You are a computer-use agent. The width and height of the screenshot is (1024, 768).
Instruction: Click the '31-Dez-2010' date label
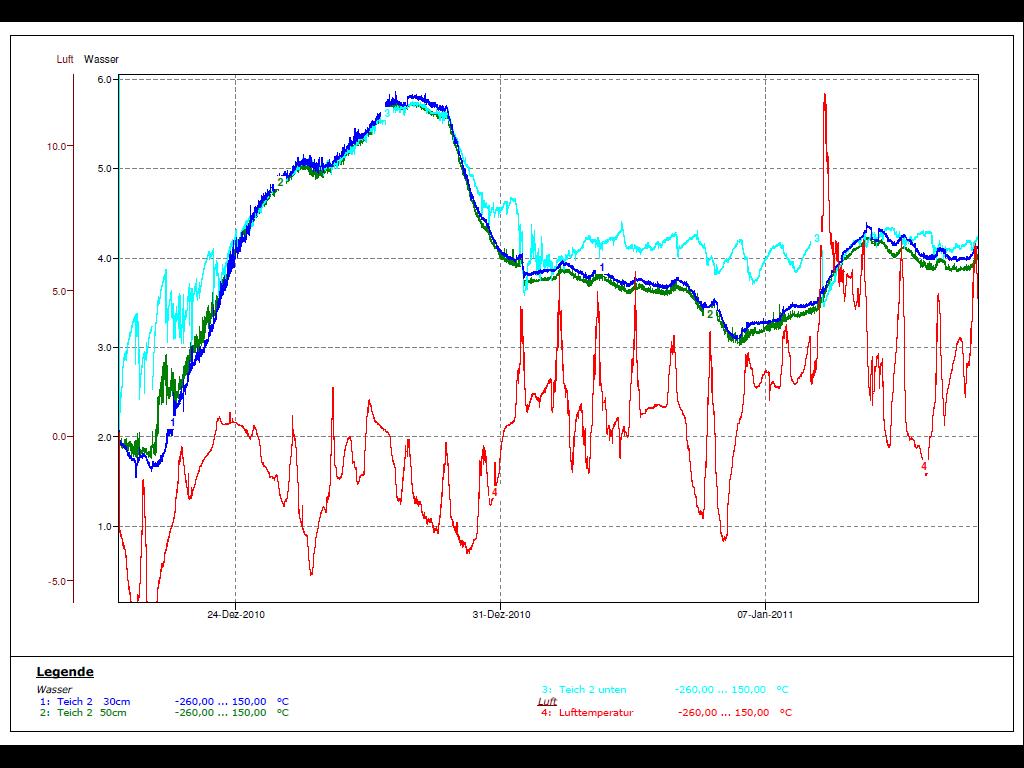(x=501, y=615)
